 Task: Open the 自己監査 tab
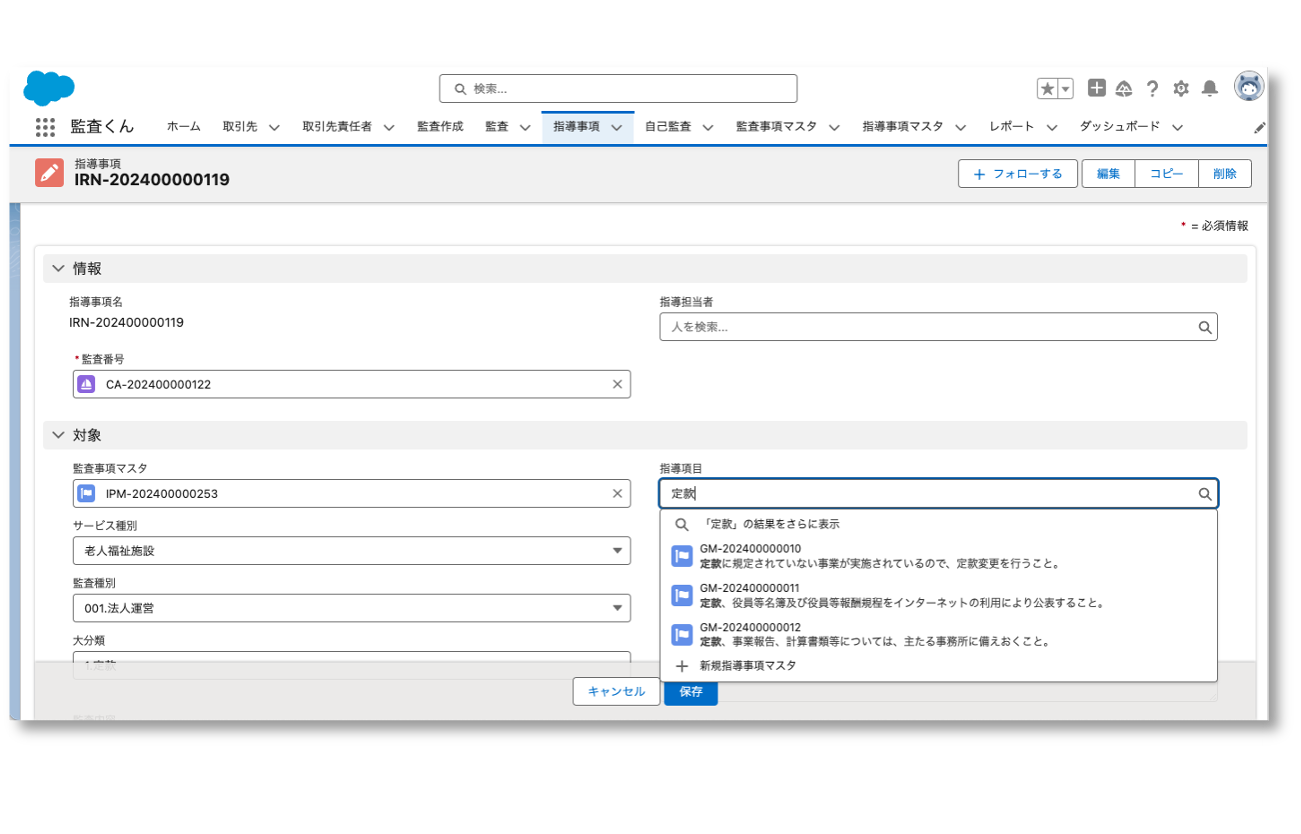668,127
